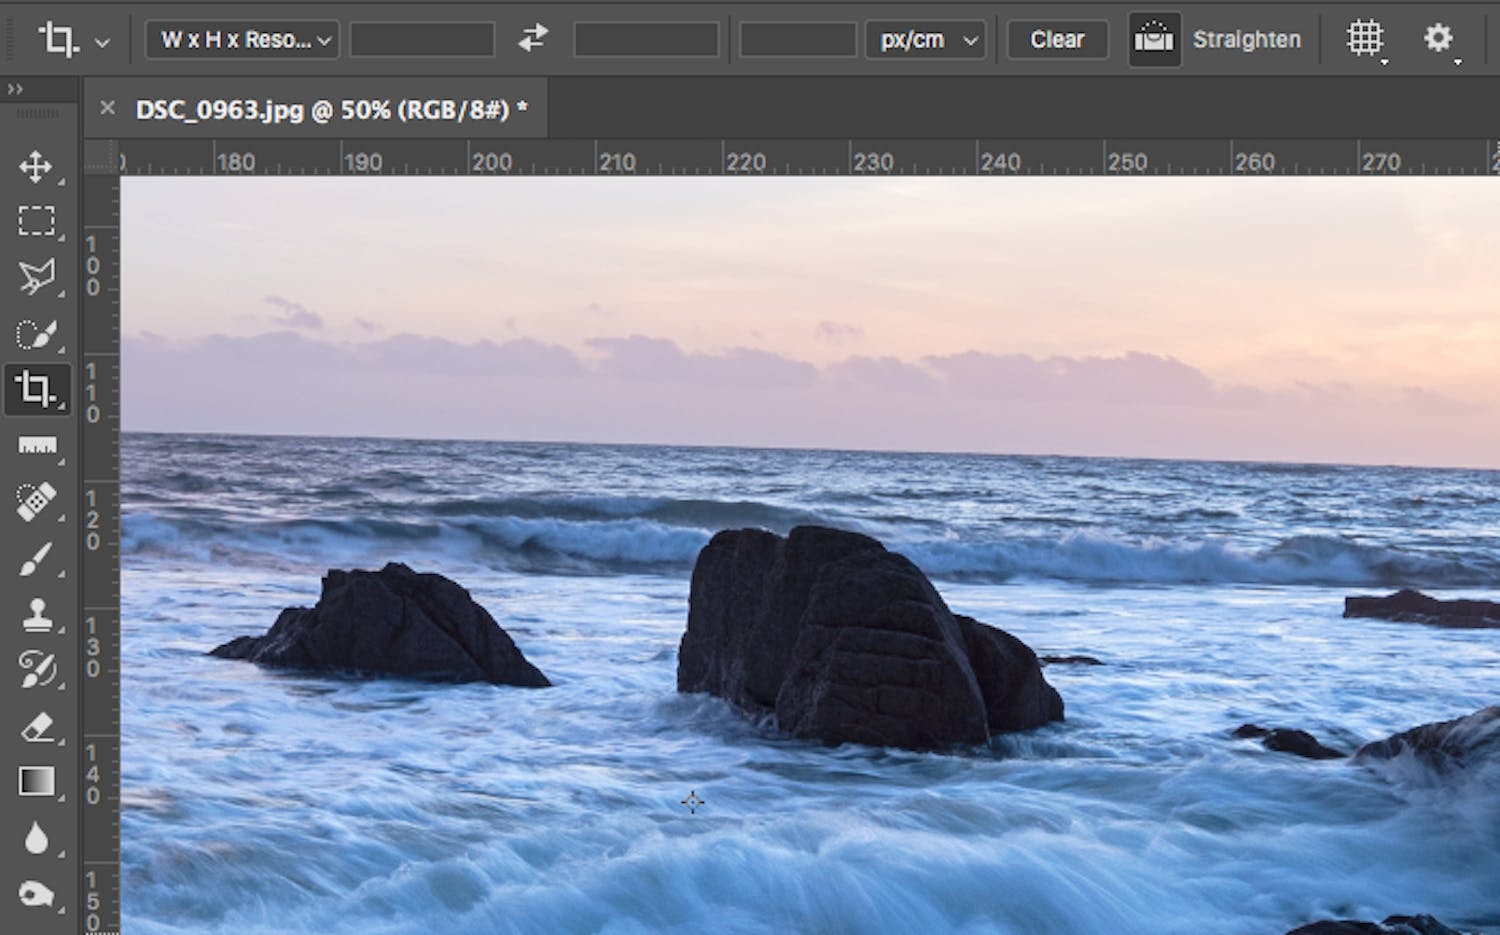Screen dimensions: 1500x935
Task: Select the Eraser tool
Action: pyautogui.click(x=37, y=724)
